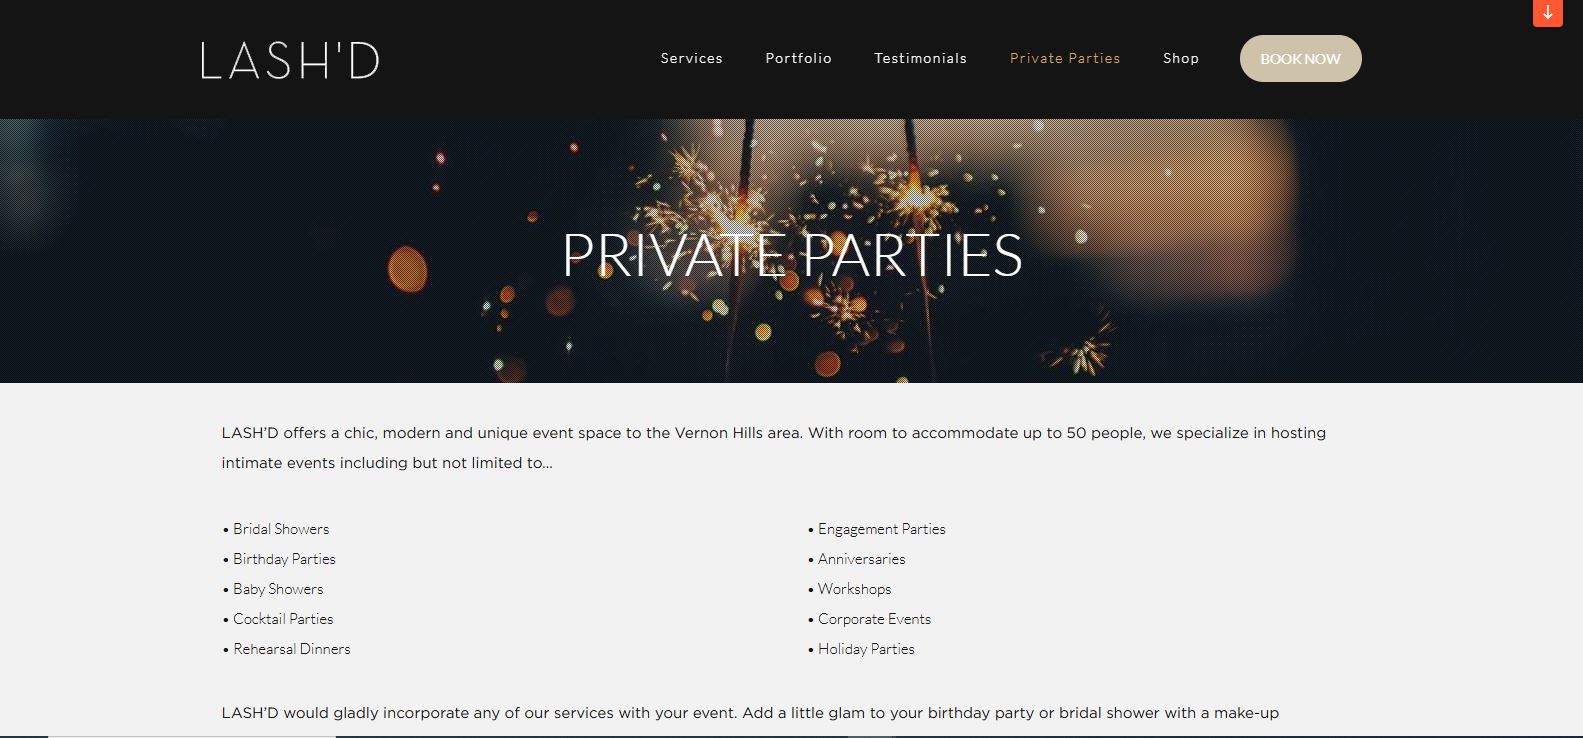Open the Testimonials nav link
Image resolution: width=1583 pixels, height=738 pixels.
coord(920,59)
